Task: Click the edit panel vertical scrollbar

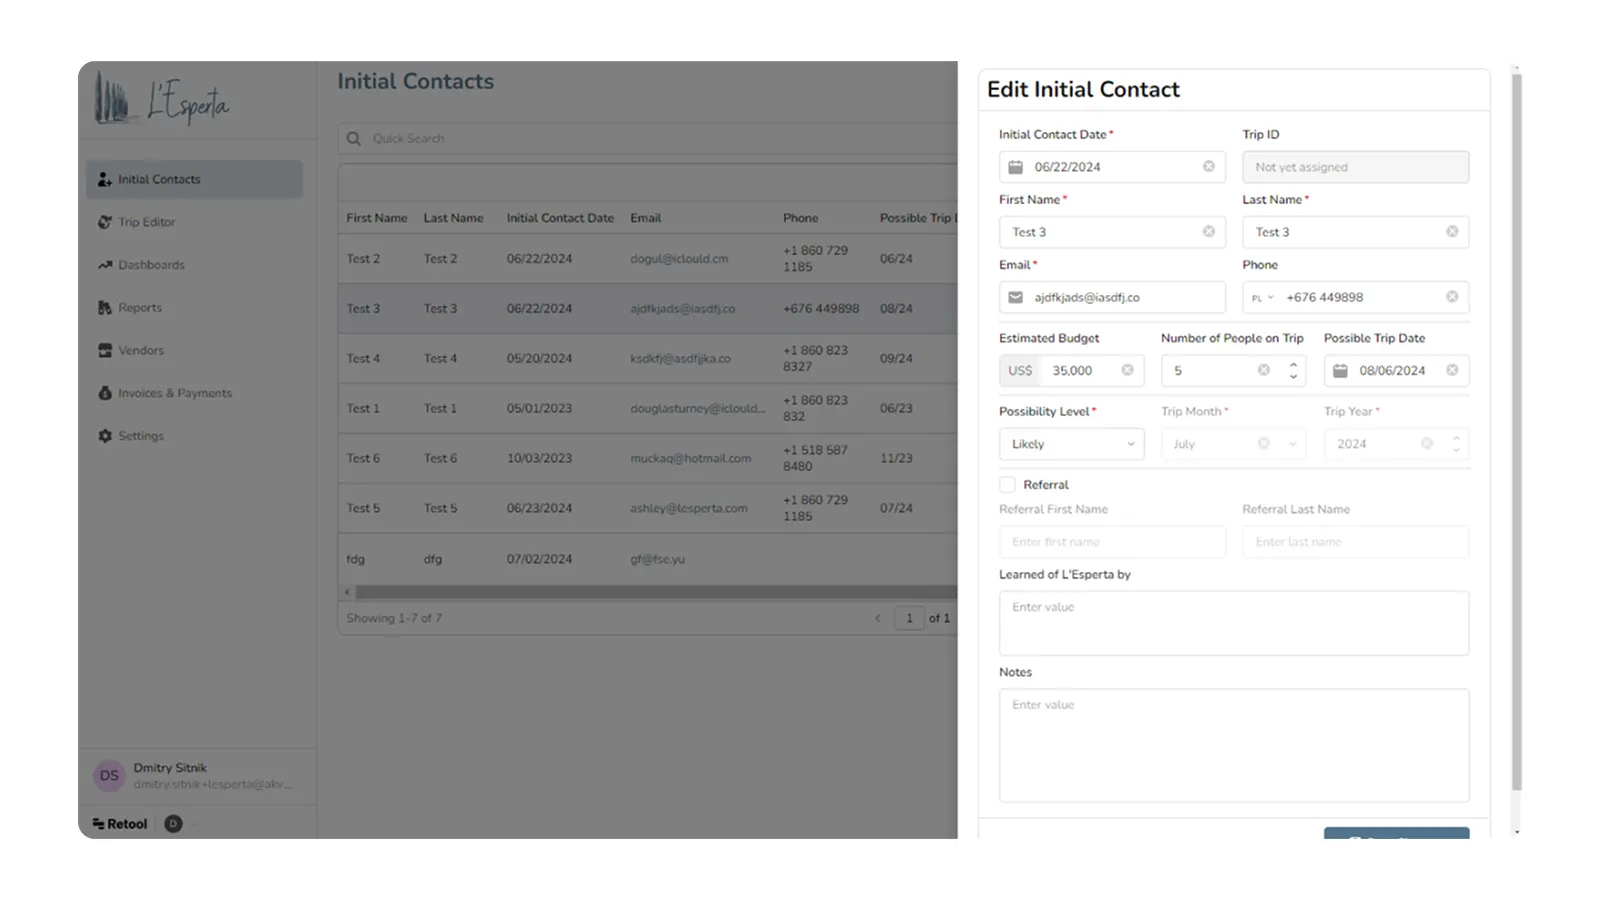Action: pyautogui.click(x=1516, y=430)
